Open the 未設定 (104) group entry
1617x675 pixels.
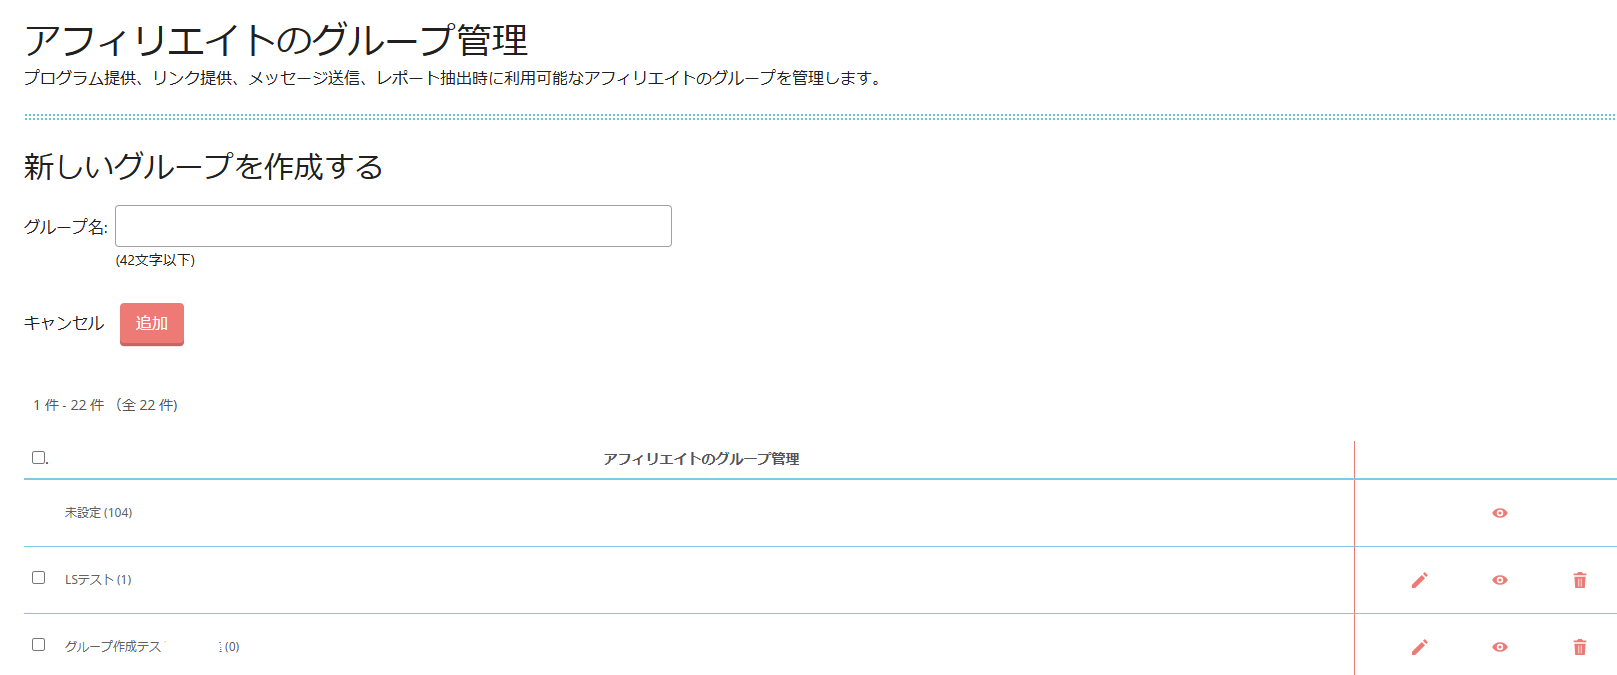coord(98,513)
